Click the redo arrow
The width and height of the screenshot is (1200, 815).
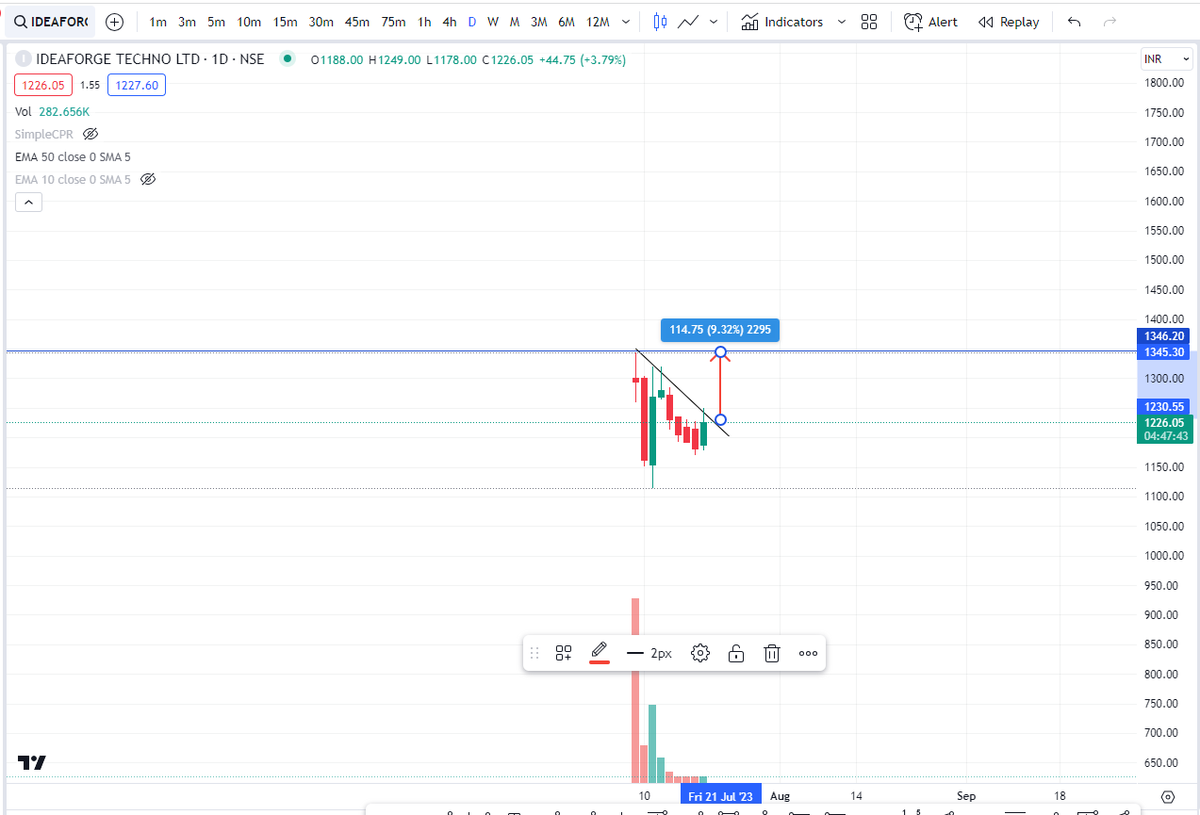(x=1108, y=22)
